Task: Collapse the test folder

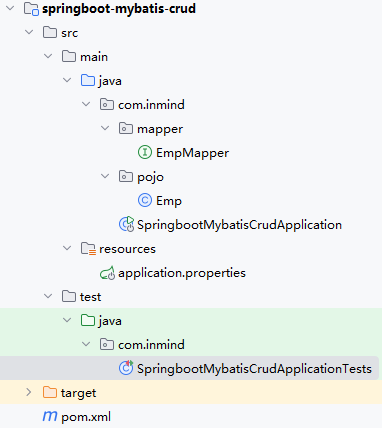Action: click(48, 296)
